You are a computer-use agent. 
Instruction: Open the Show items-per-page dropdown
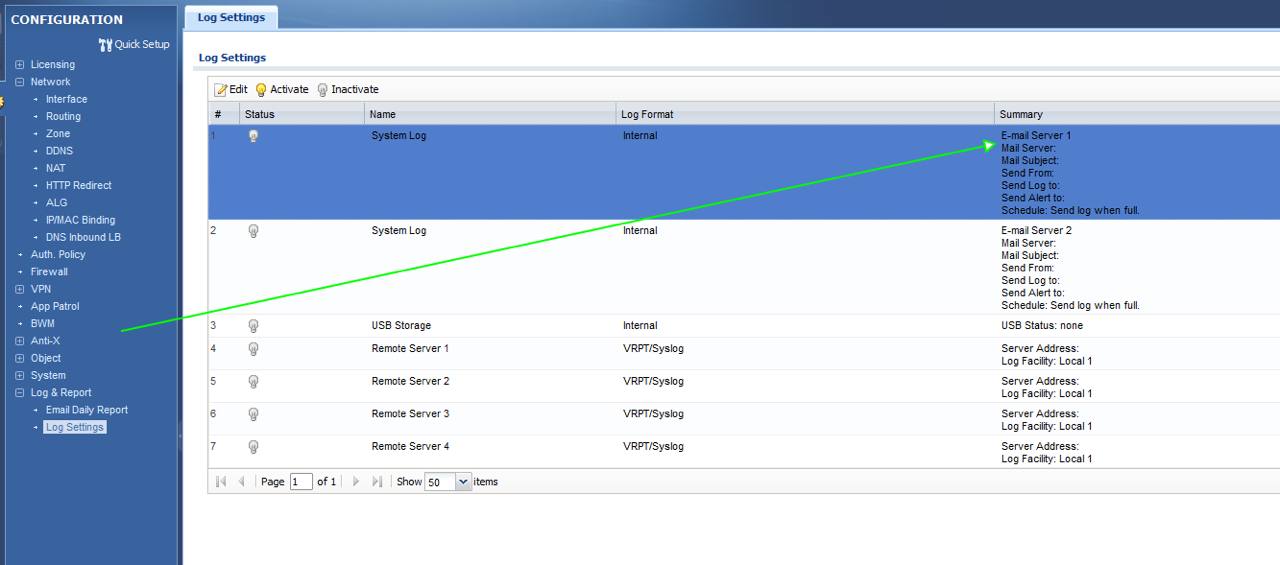tap(463, 481)
